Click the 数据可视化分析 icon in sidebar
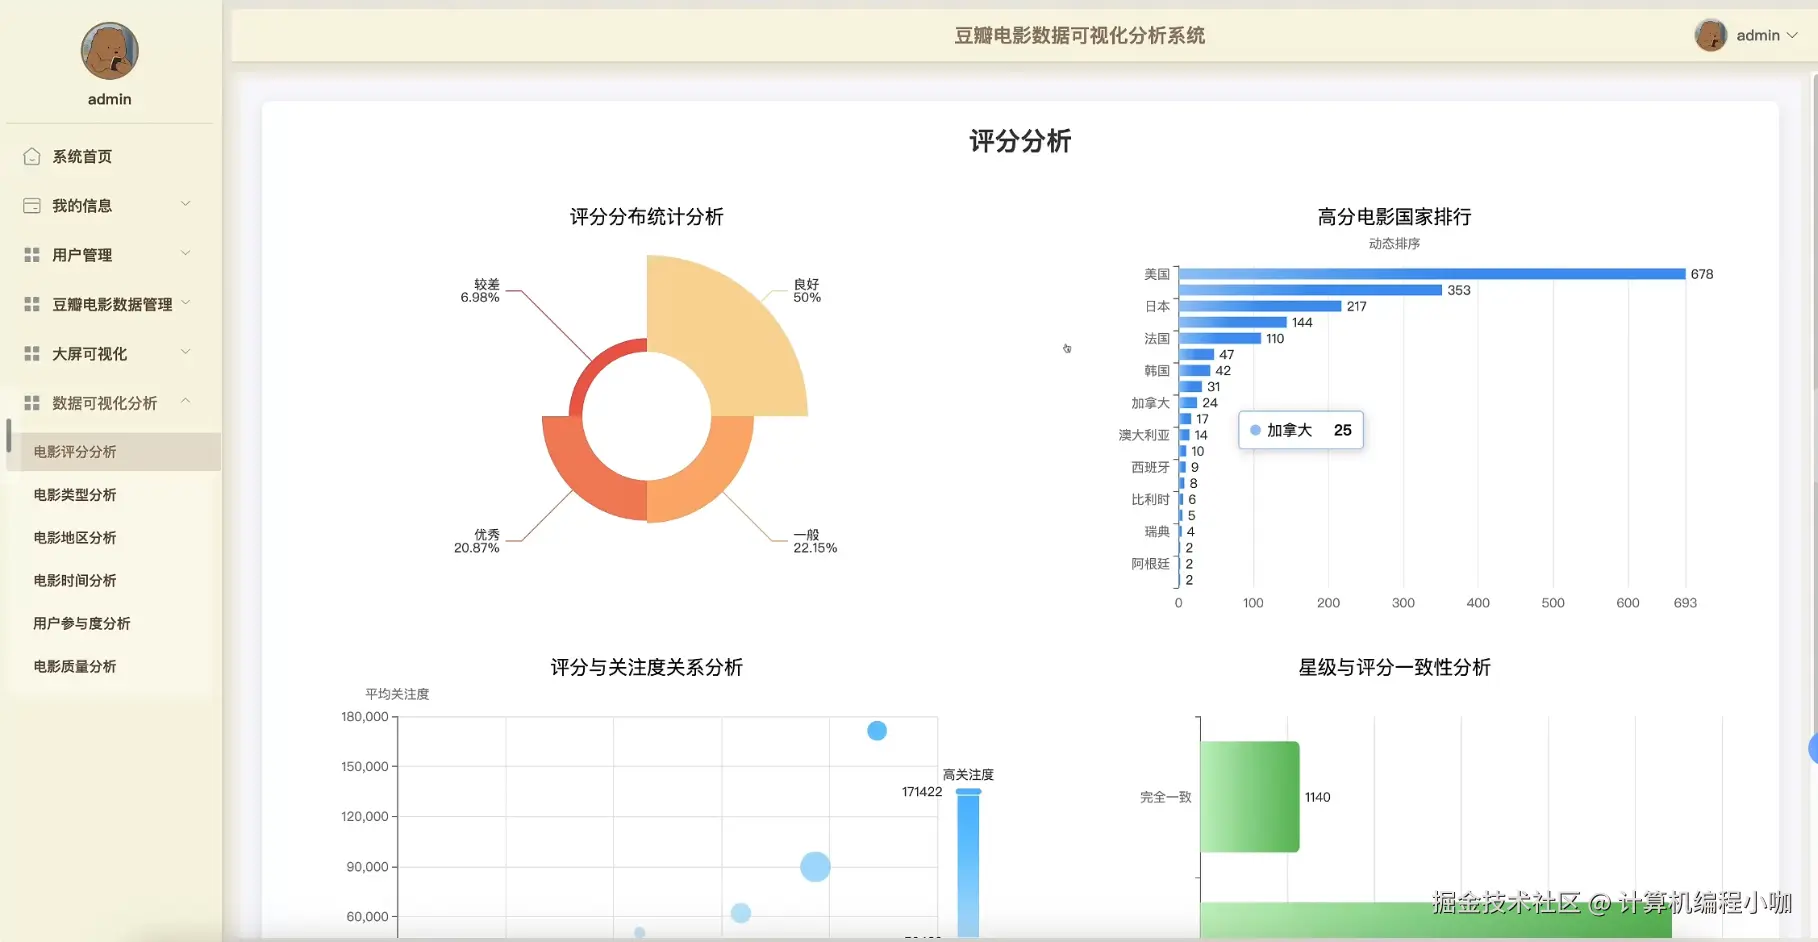Viewport: 1818px width, 942px height. pyautogui.click(x=30, y=402)
